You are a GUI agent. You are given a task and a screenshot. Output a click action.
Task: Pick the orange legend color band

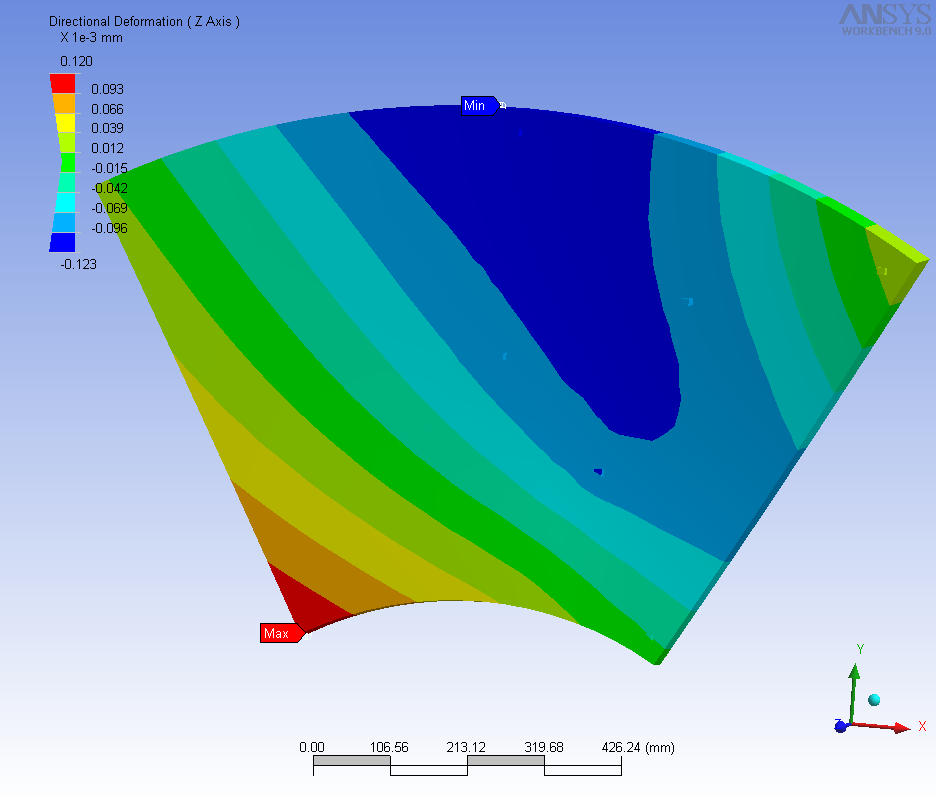coord(64,103)
